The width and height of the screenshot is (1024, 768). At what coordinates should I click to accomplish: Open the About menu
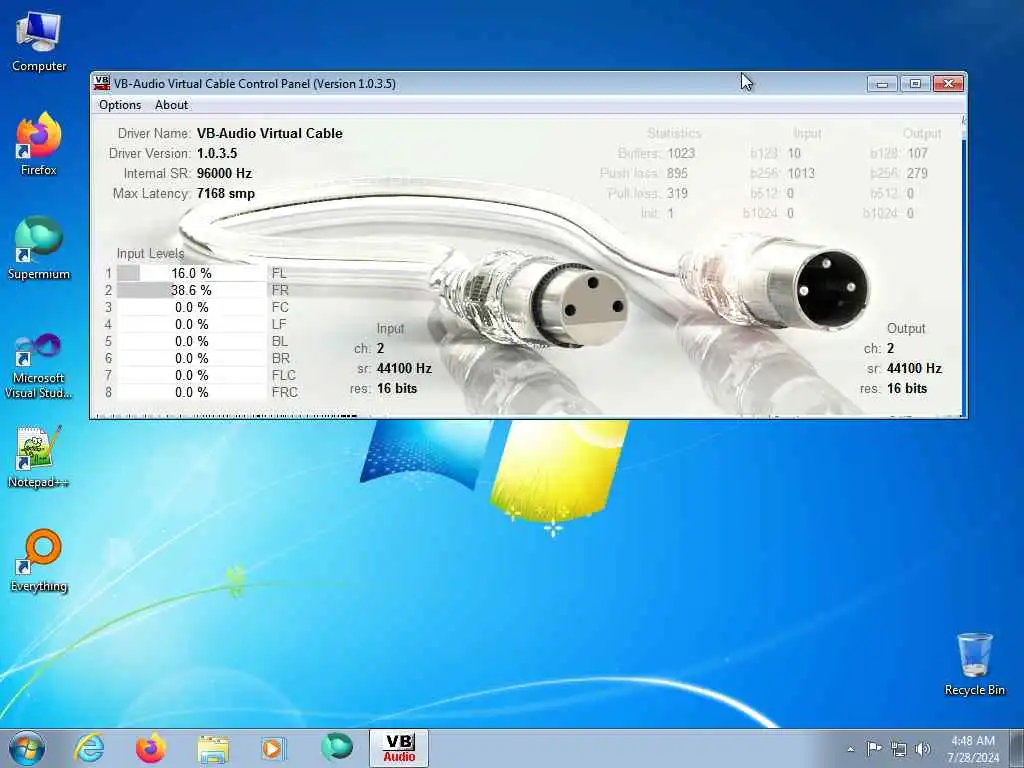click(x=171, y=104)
